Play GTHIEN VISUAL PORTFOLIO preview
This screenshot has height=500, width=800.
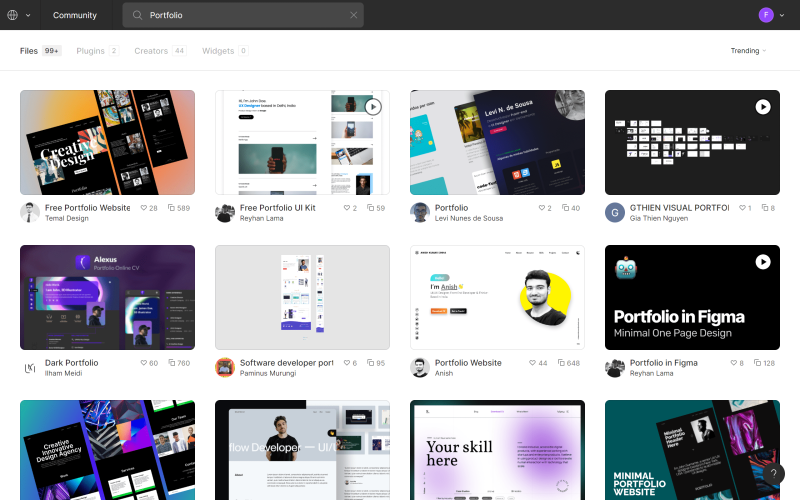[763, 107]
